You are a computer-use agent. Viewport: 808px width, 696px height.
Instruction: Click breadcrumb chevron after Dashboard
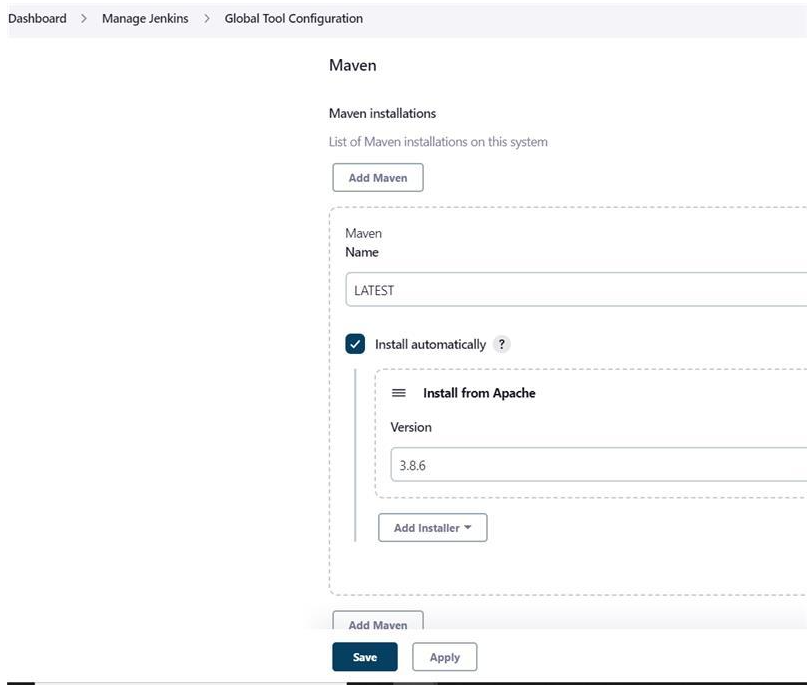[84, 19]
